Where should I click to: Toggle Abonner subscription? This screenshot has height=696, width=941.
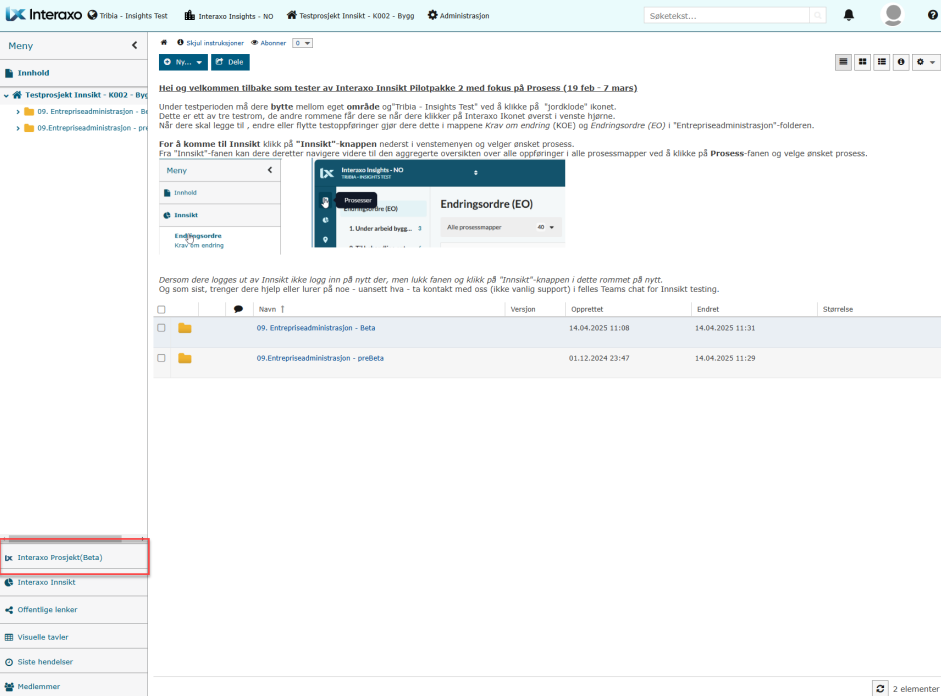point(268,43)
